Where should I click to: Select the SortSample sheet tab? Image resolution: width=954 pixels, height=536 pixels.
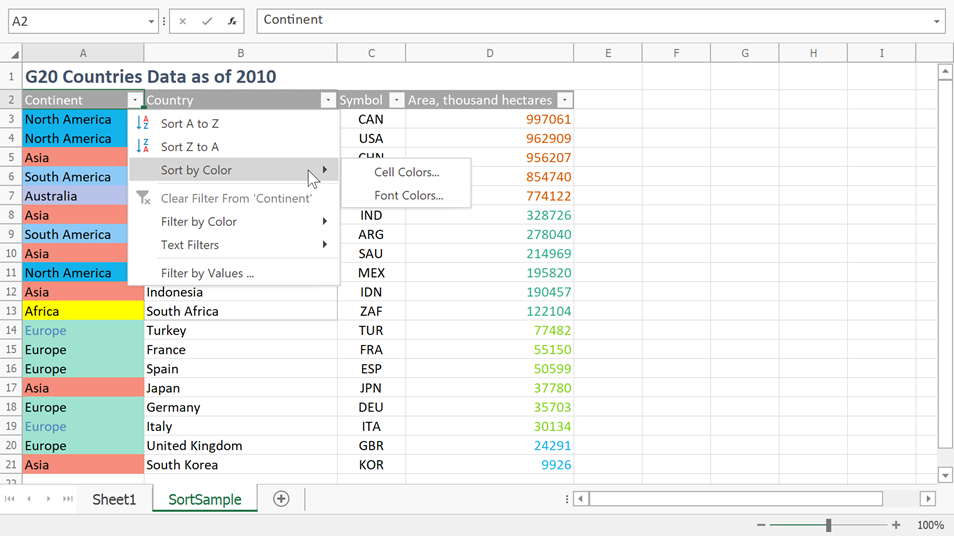click(205, 499)
